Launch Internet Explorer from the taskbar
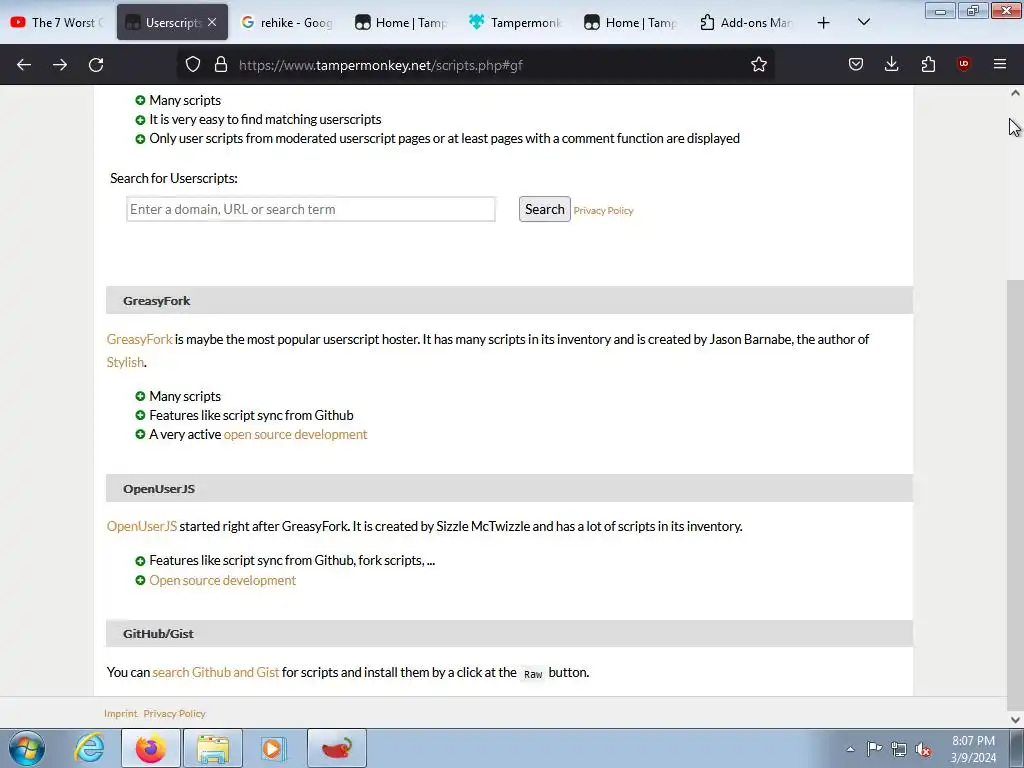This screenshot has width=1024, height=768. pos(89,748)
